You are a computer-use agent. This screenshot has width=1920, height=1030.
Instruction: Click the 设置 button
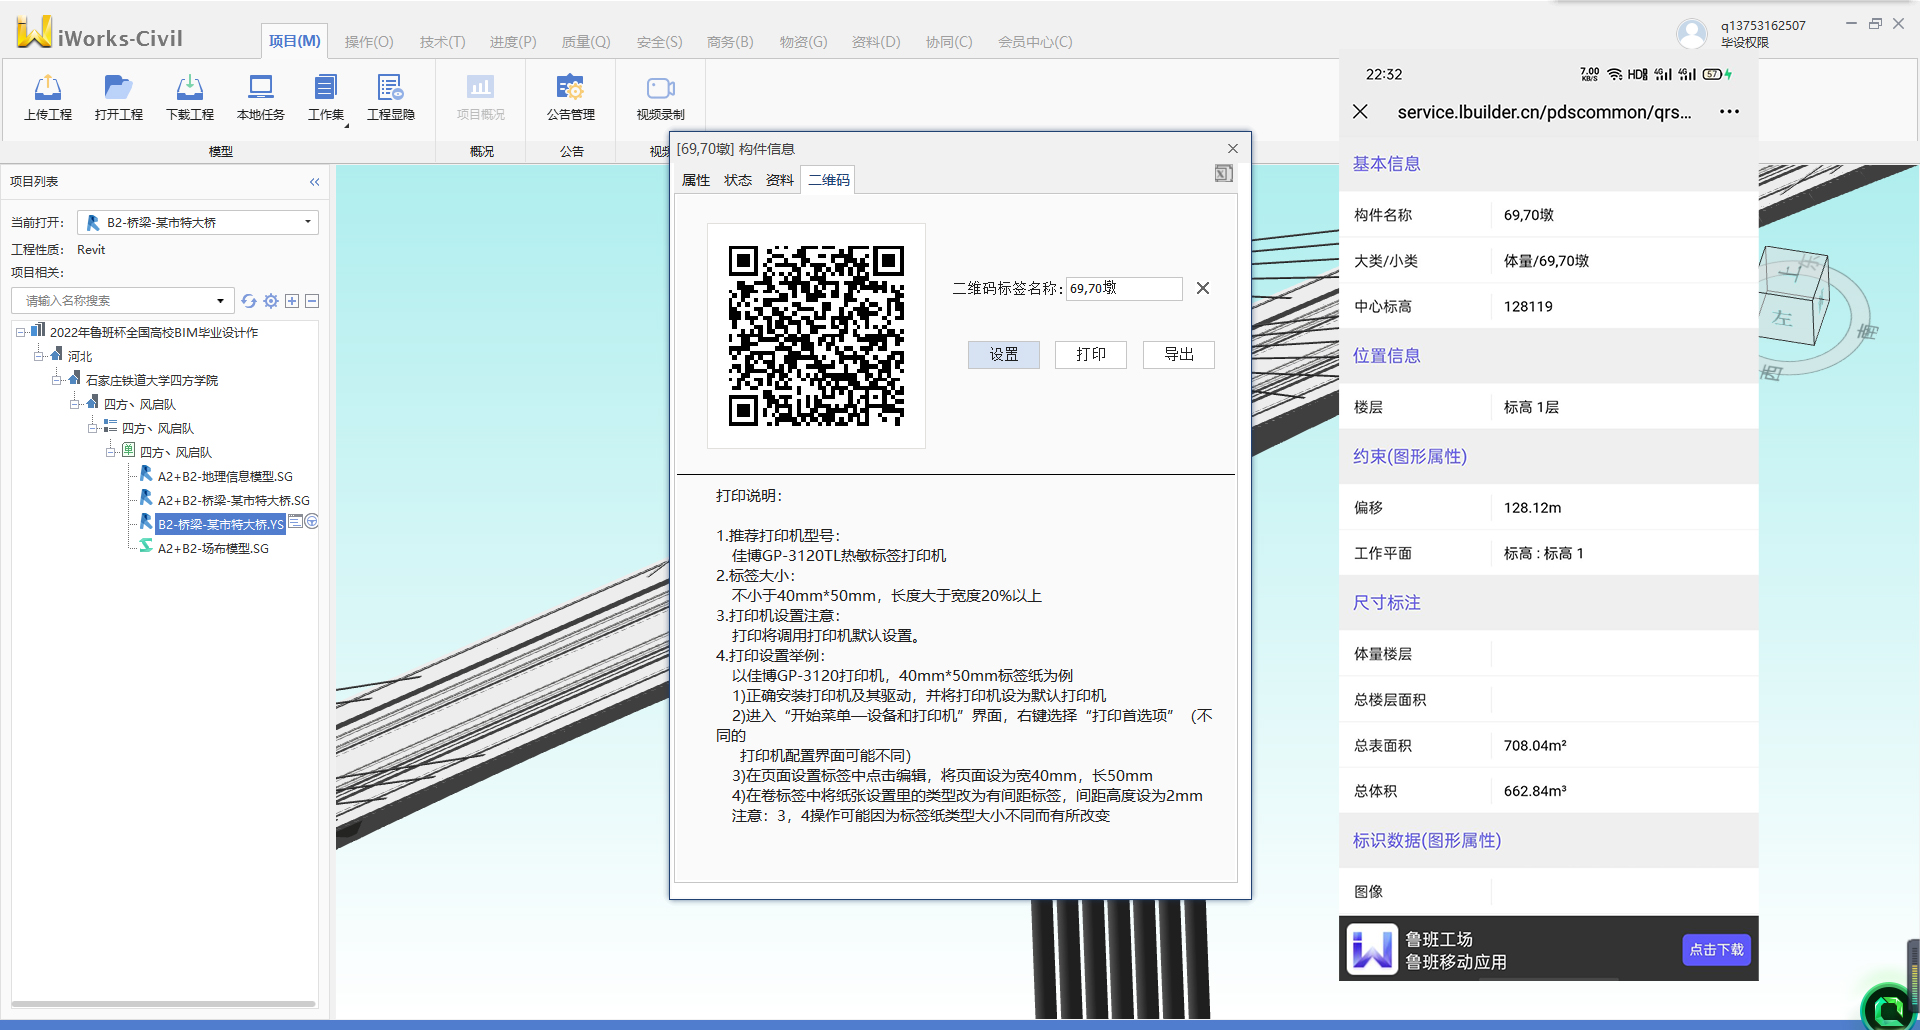1004,355
